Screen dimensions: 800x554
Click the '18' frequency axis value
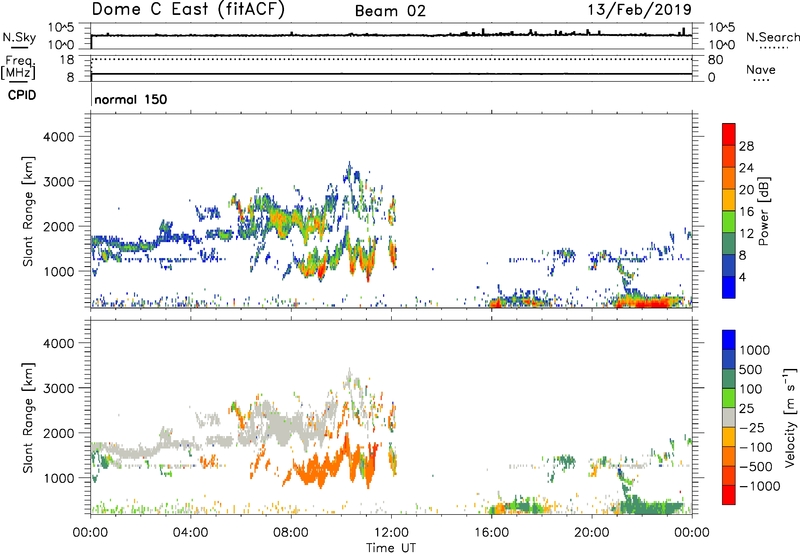click(x=67, y=60)
